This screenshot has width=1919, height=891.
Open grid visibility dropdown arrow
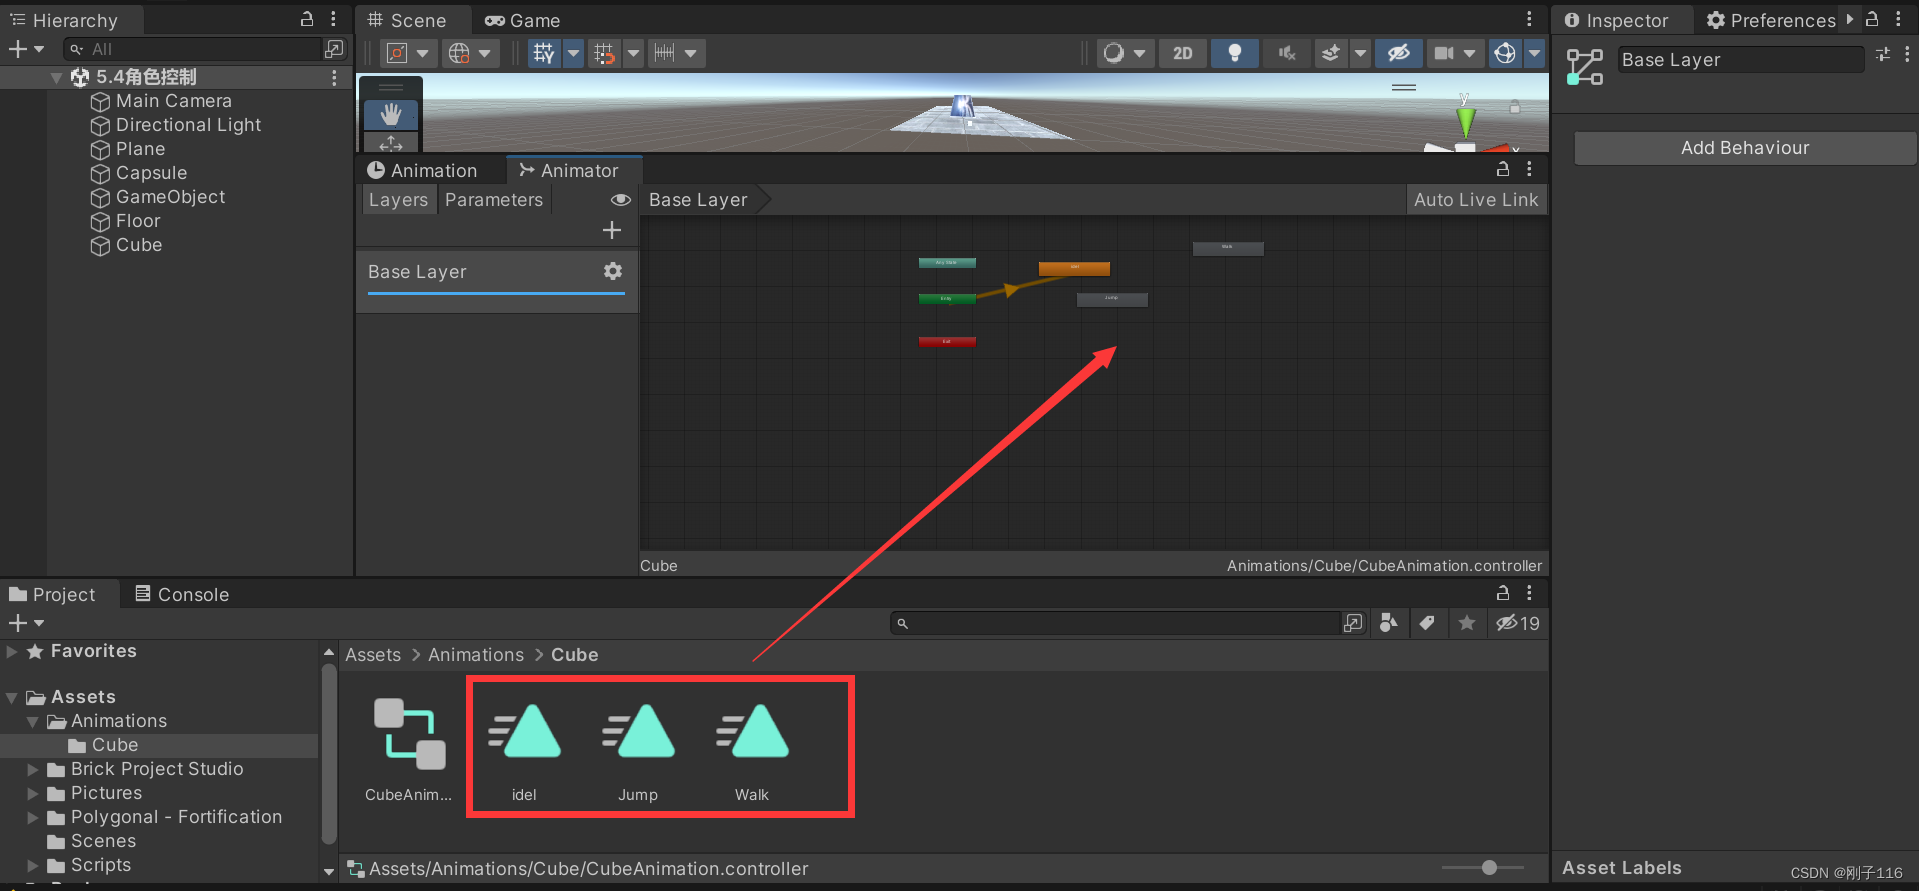click(x=574, y=53)
